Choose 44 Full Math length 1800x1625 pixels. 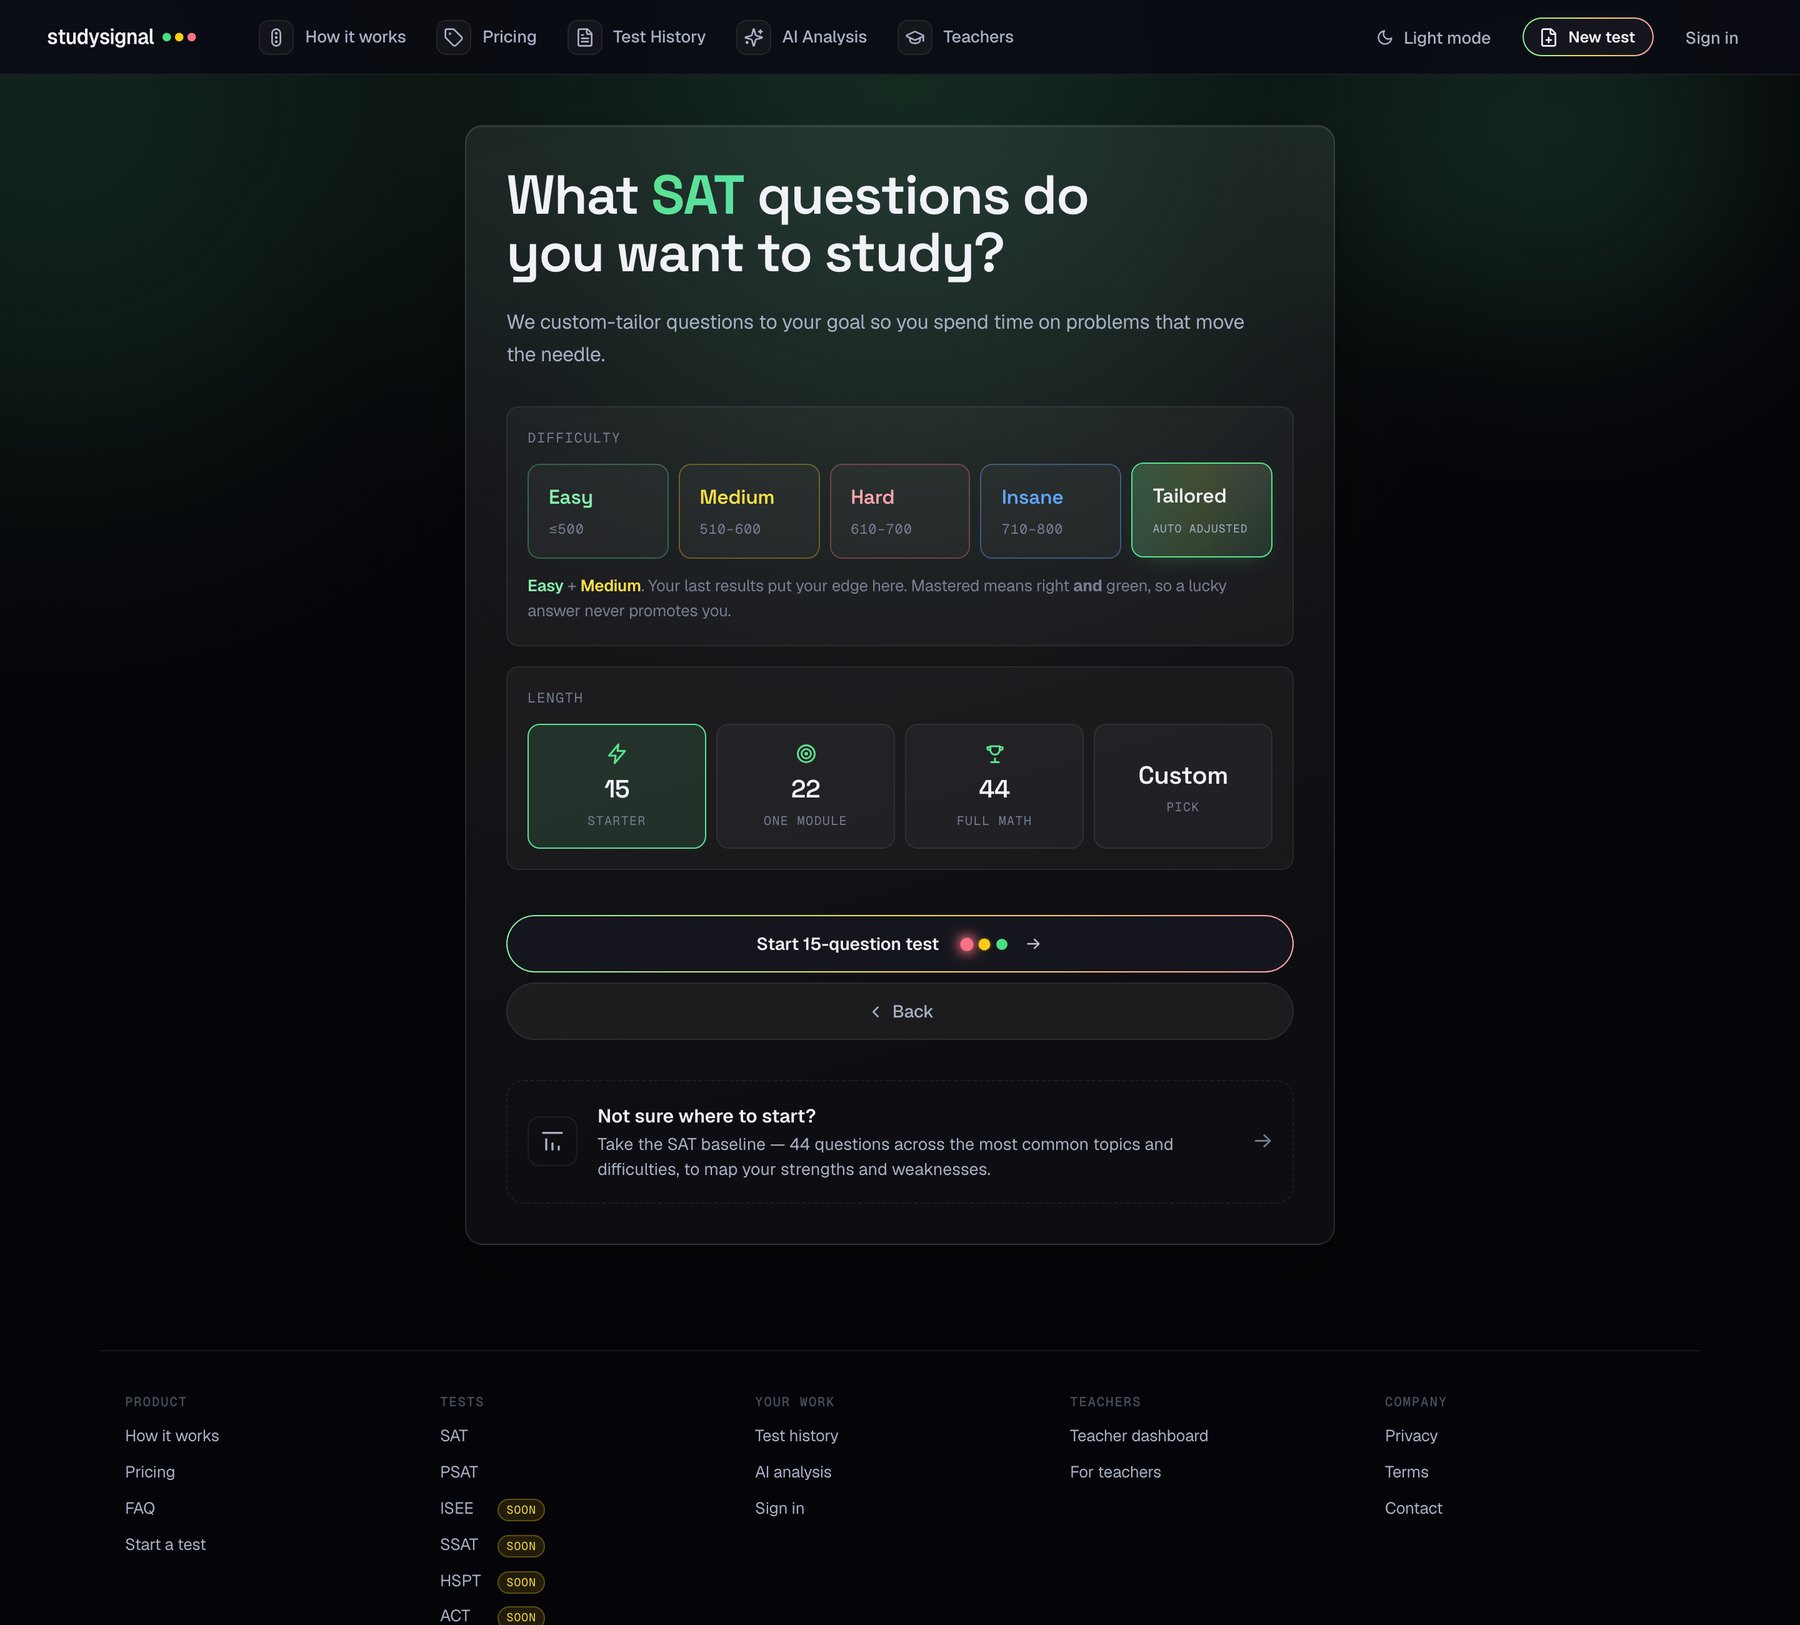(994, 786)
